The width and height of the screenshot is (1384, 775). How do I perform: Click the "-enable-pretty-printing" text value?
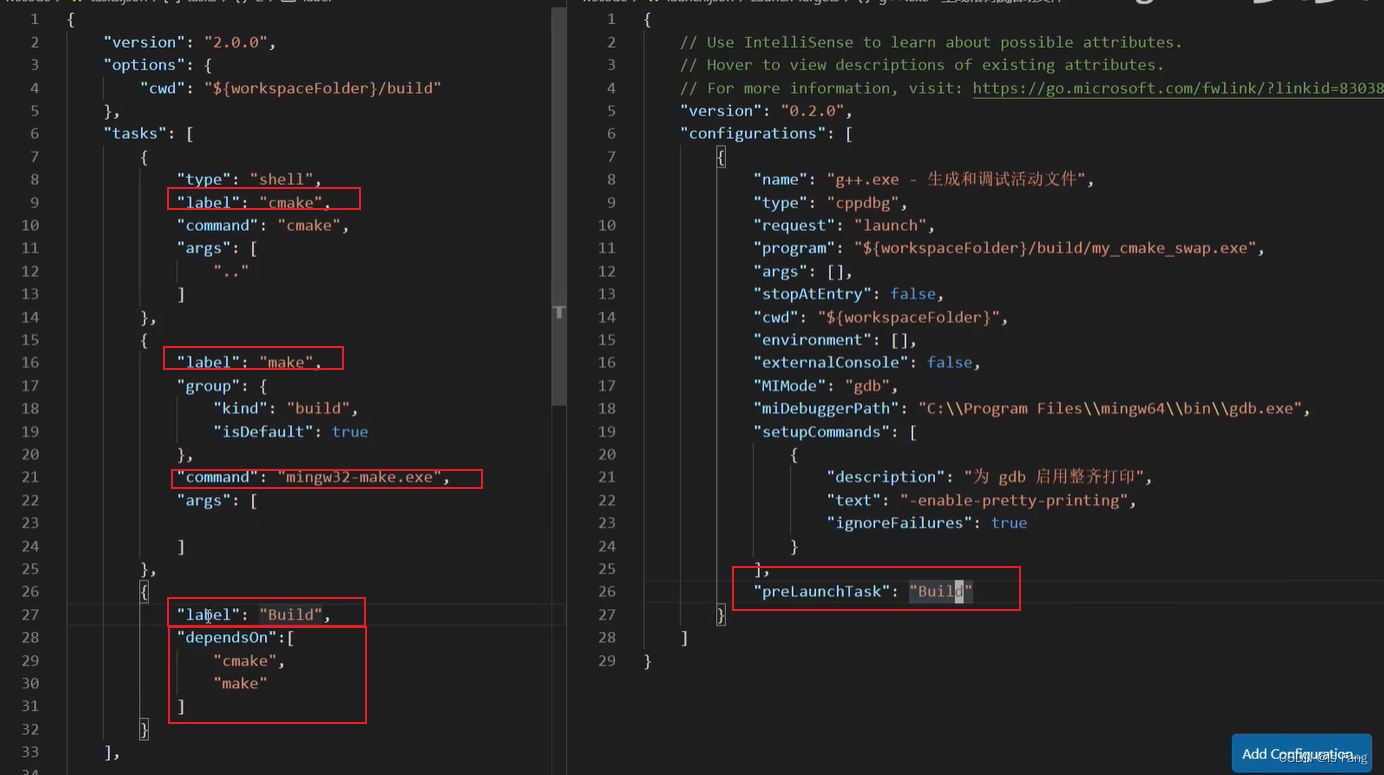pyautogui.click(x=1013, y=500)
